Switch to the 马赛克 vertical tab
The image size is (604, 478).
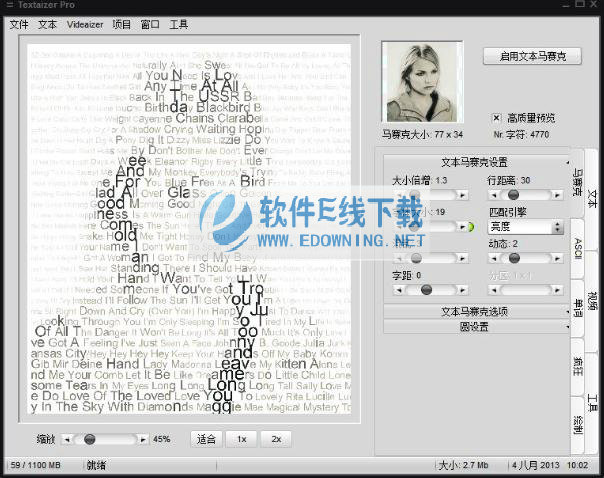tap(577, 183)
